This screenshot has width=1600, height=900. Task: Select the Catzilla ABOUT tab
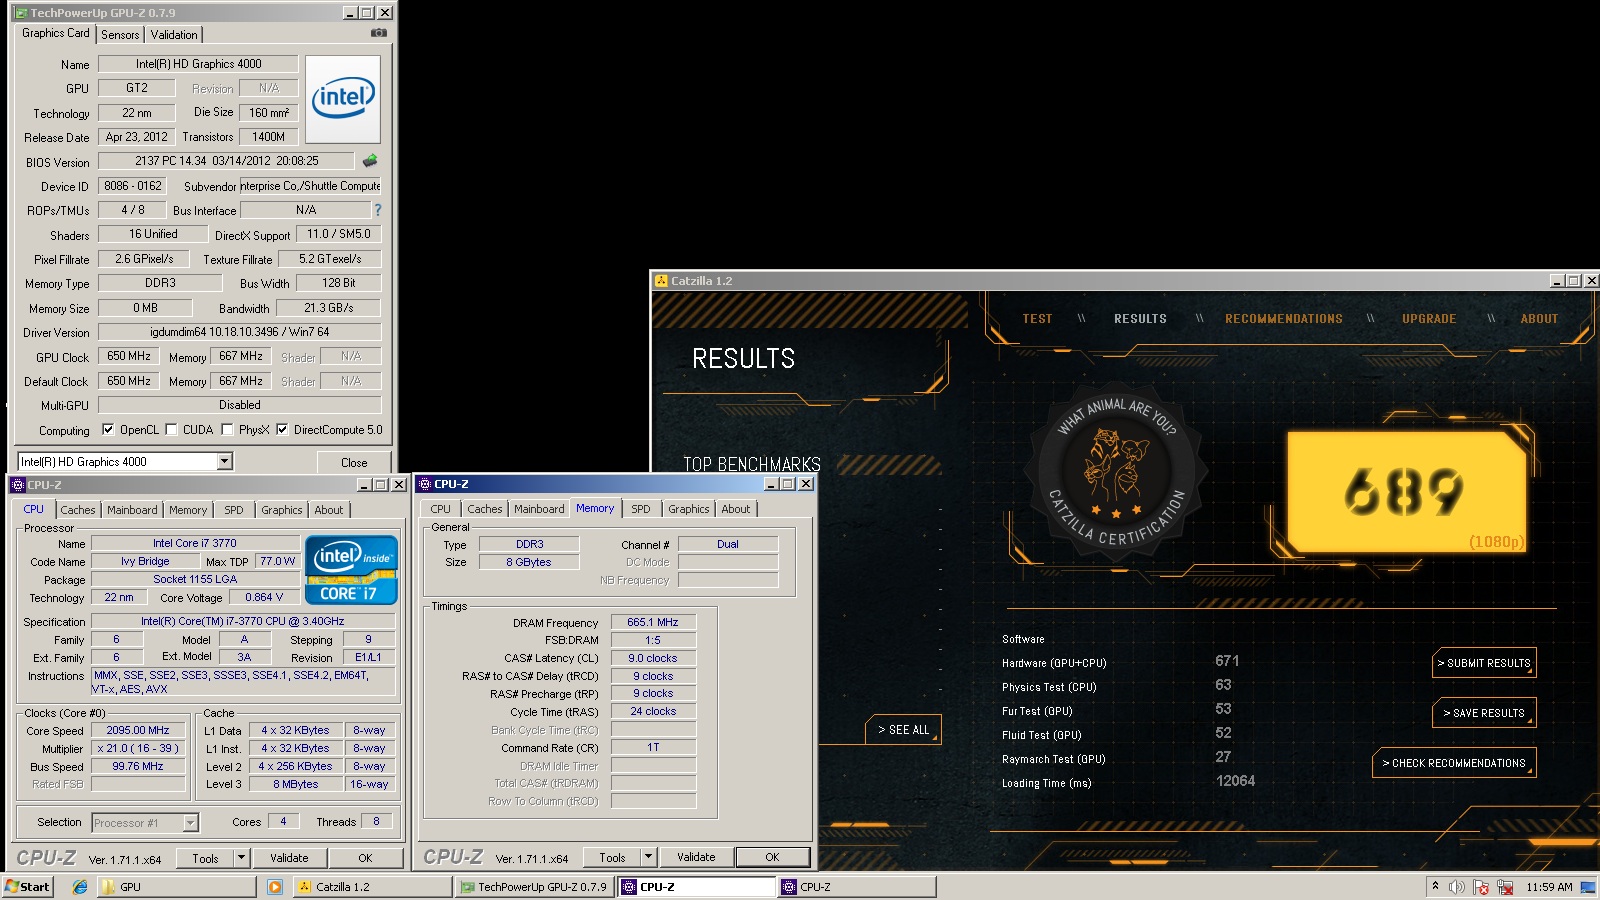click(1539, 319)
